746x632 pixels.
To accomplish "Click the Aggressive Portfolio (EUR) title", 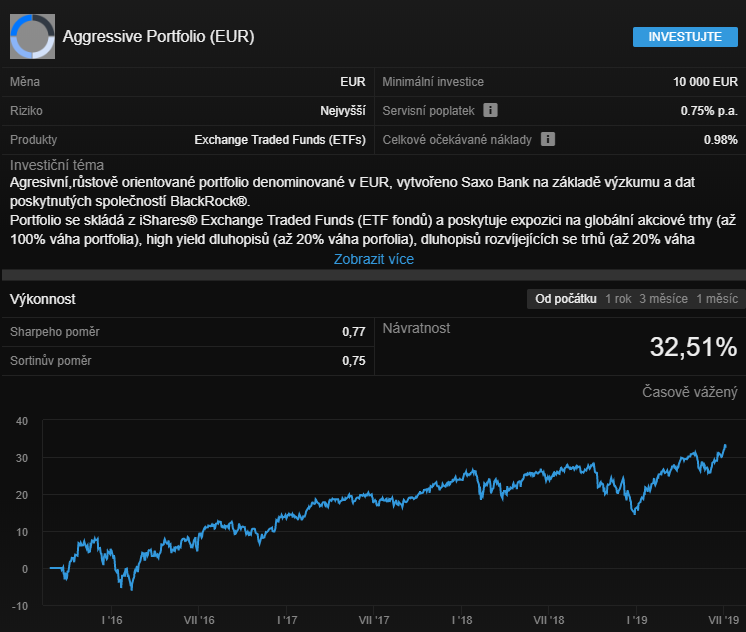I will [x=158, y=37].
